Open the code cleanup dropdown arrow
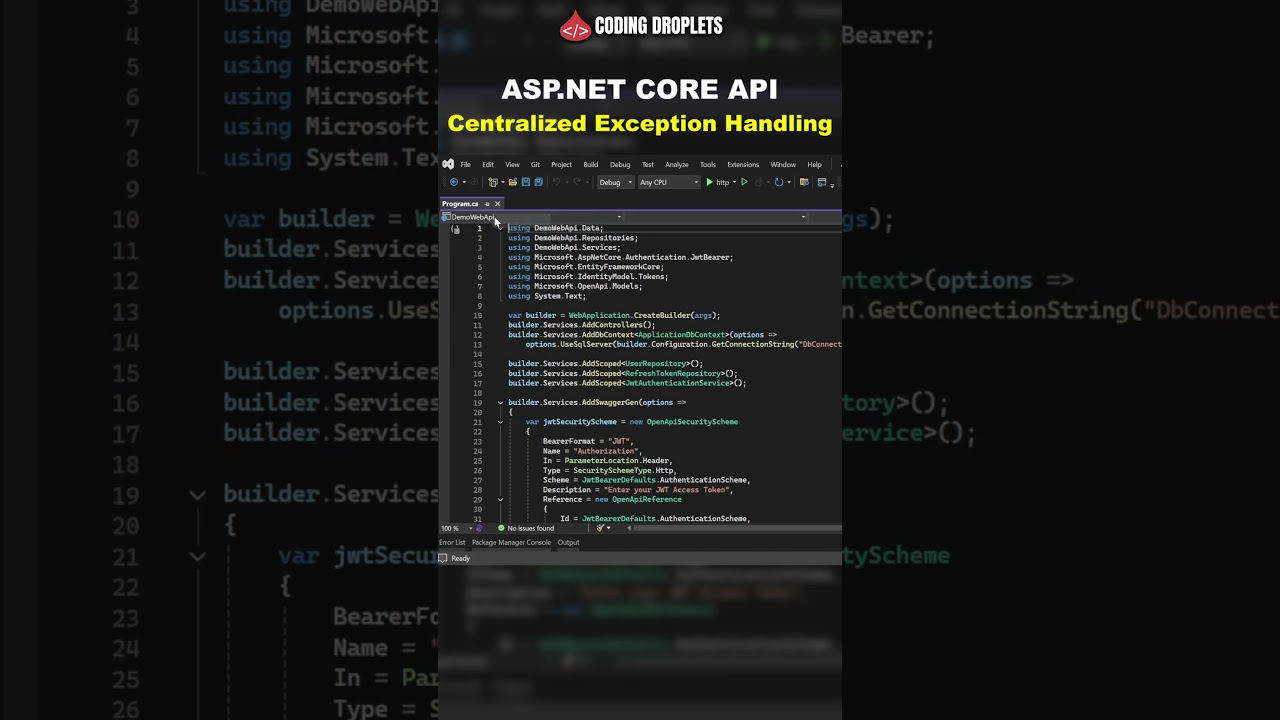Image resolution: width=1280 pixels, height=720 pixels. tap(608, 528)
